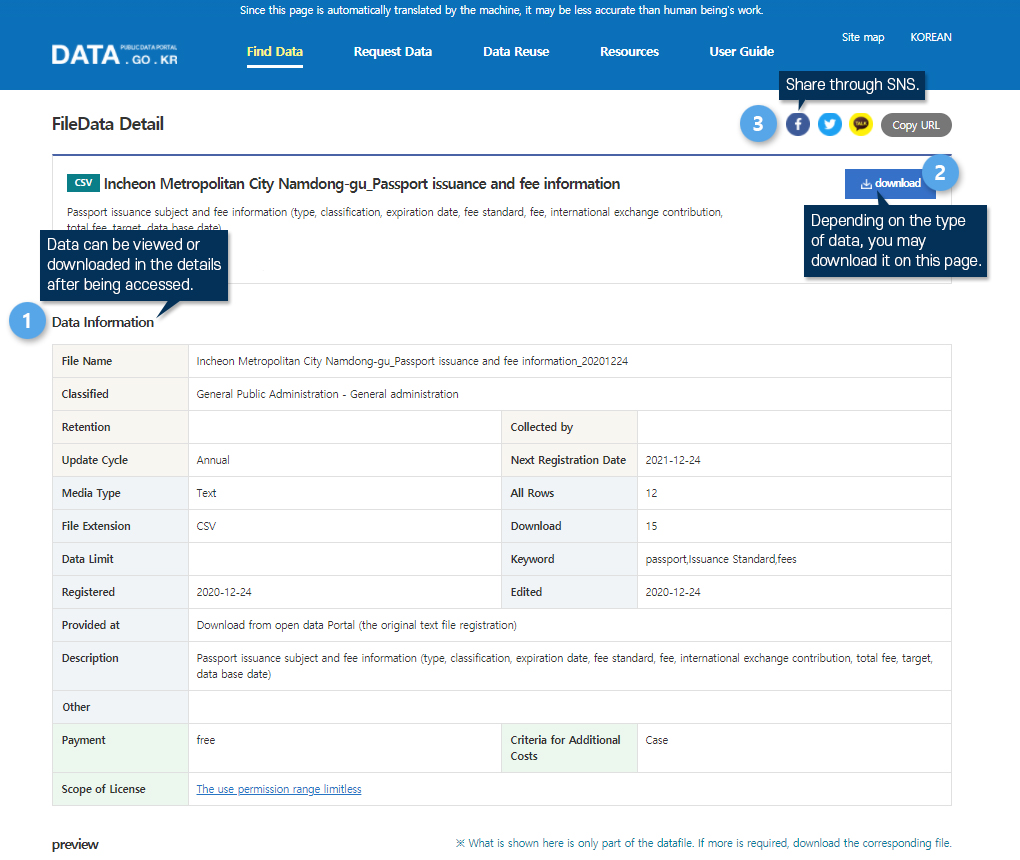Click the Incheon Namdong-gu passport dataset title
1020x860 pixels.
[362, 184]
